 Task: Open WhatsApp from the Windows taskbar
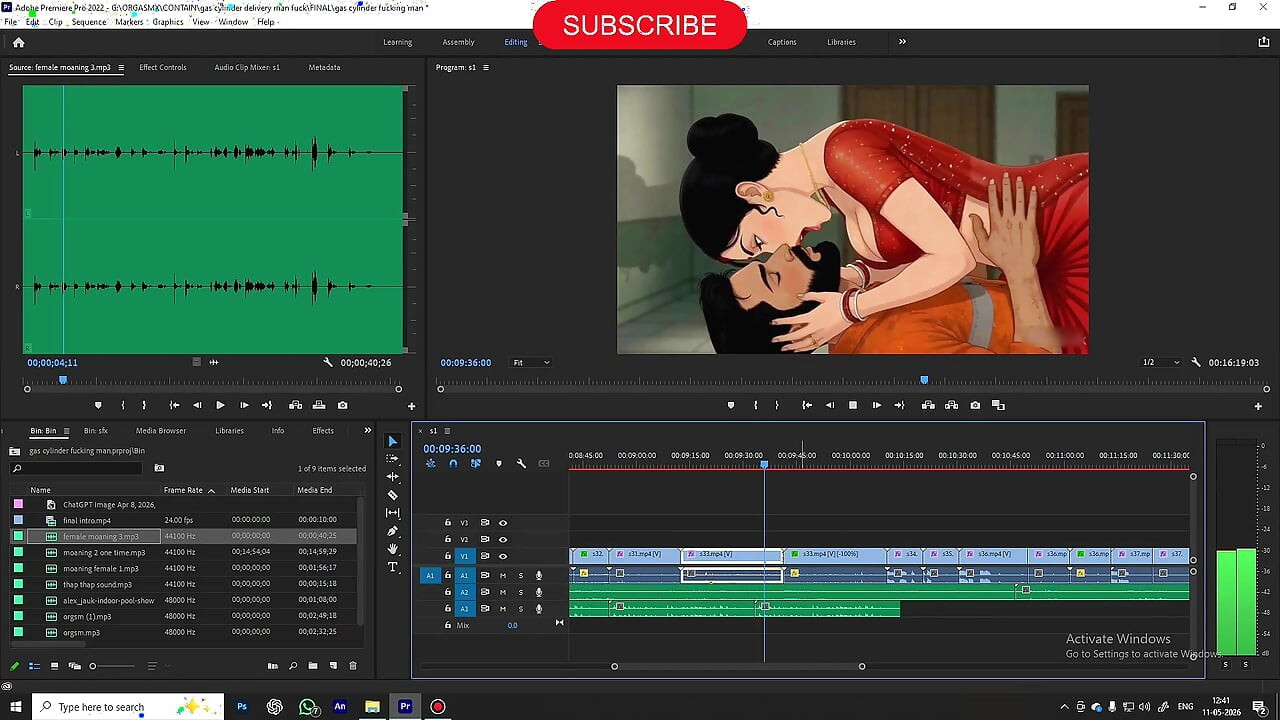pyautogui.click(x=308, y=707)
